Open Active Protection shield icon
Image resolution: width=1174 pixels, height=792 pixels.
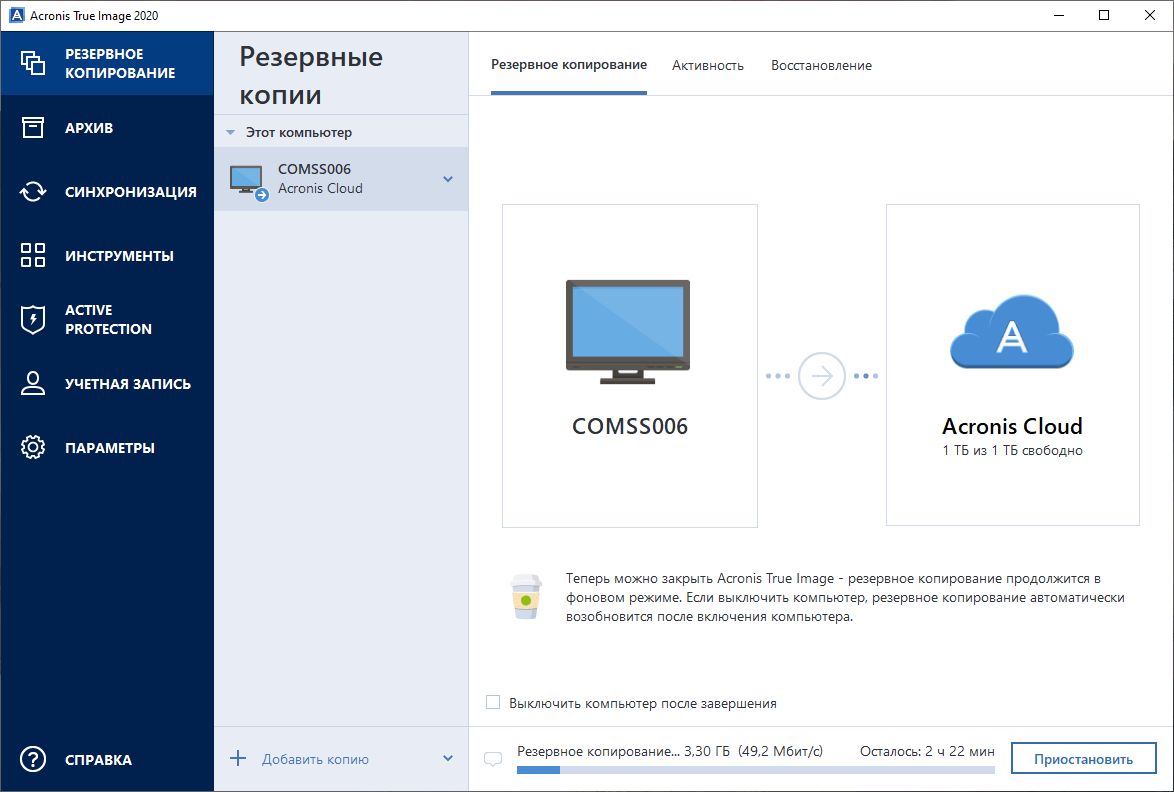tap(32, 319)
